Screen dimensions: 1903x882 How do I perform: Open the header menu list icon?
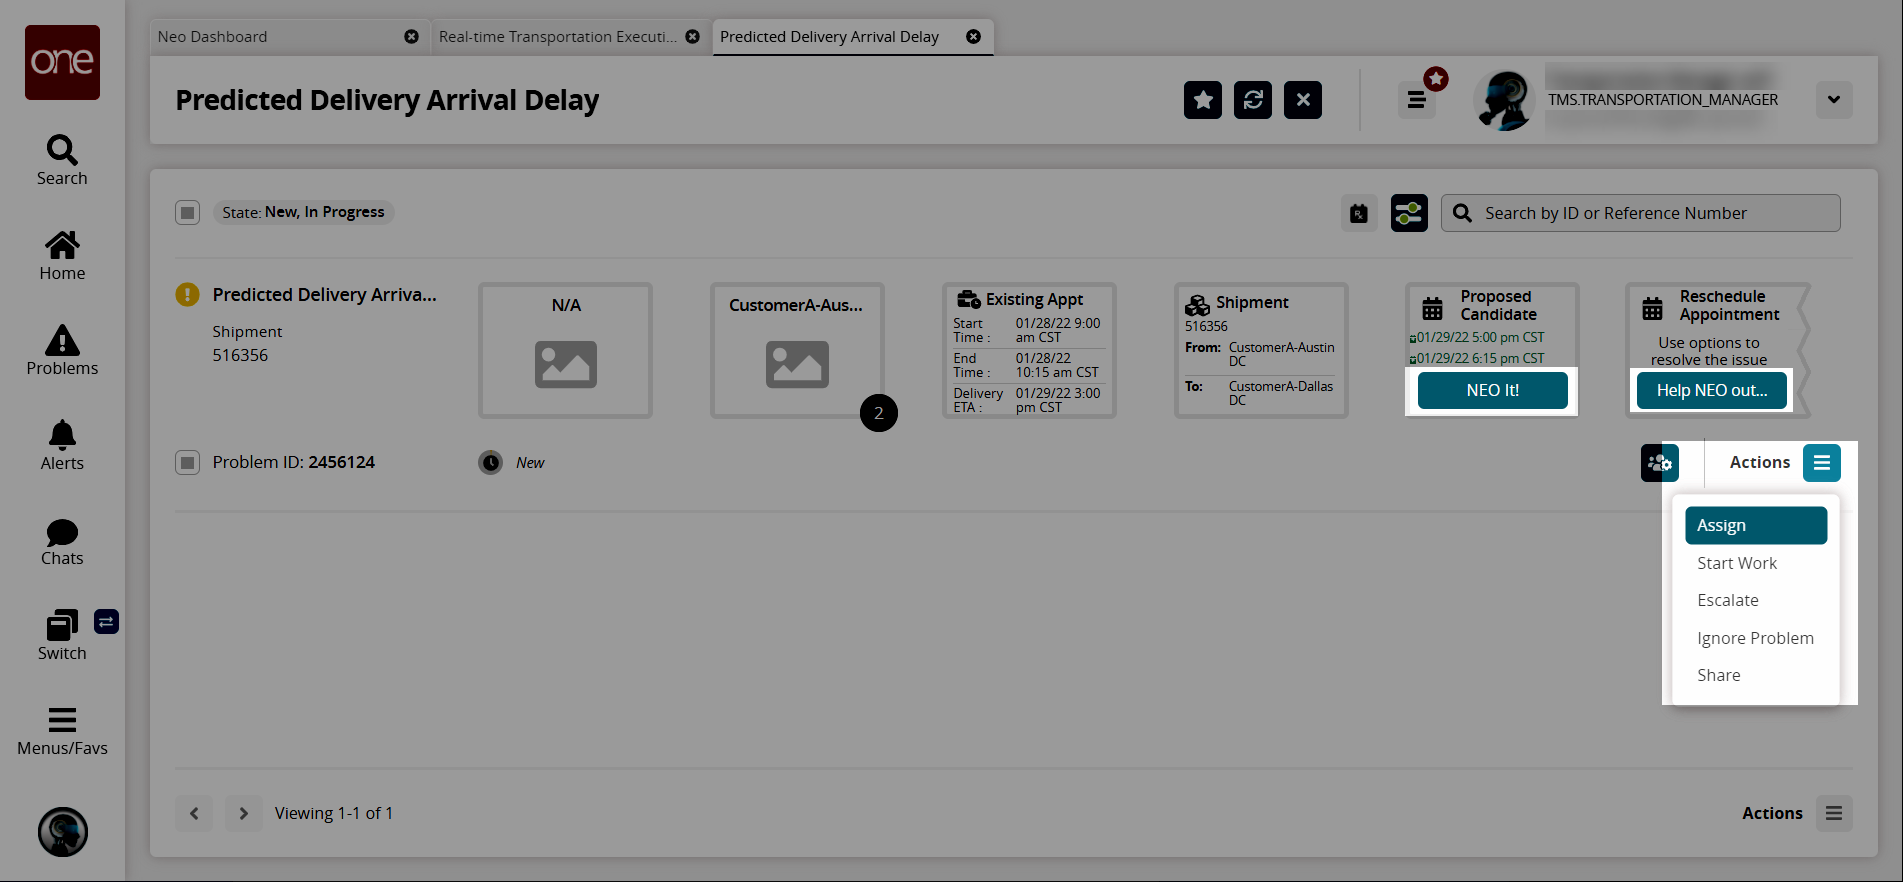(x=1416, y=100)
